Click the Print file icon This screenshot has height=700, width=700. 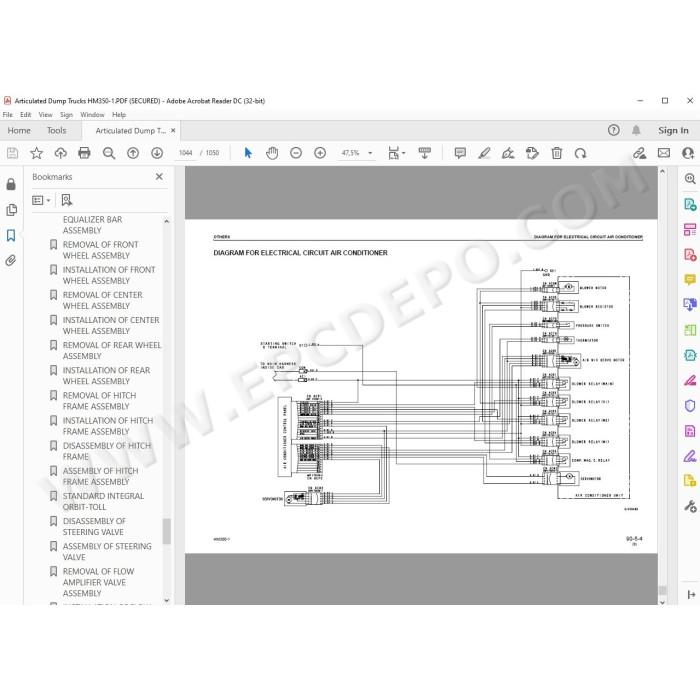(84, 153)
